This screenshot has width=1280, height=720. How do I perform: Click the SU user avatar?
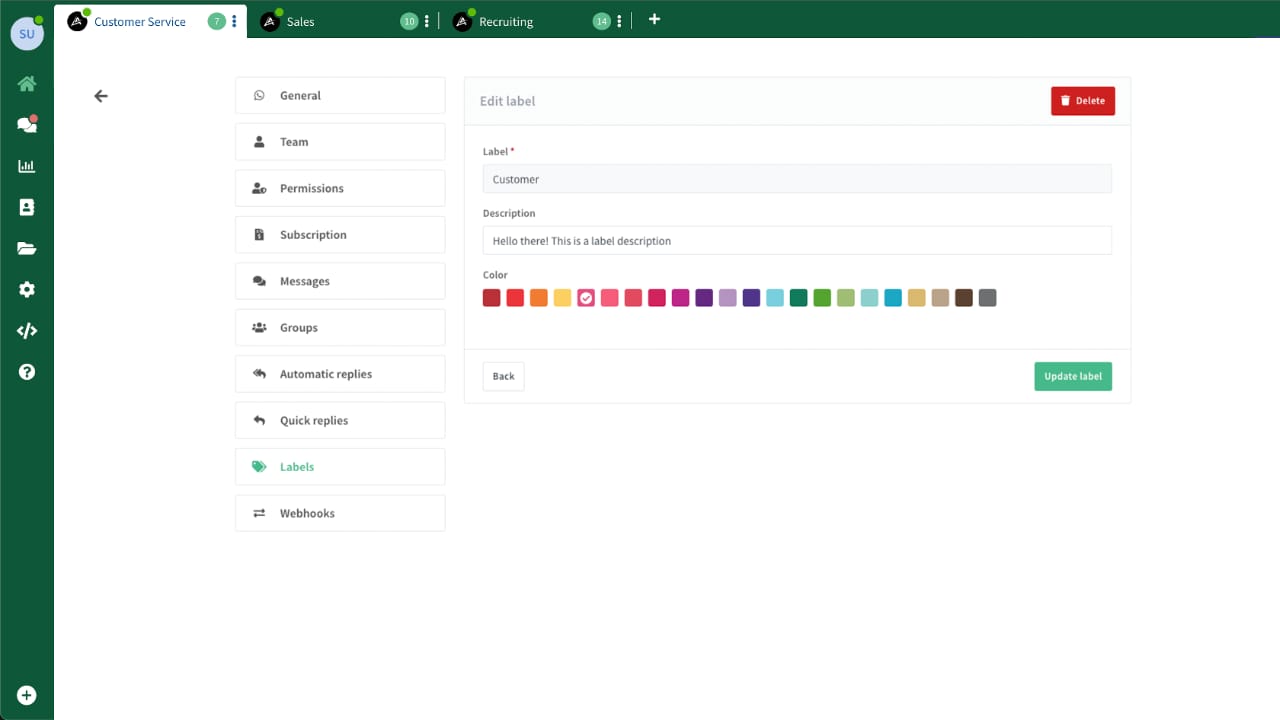27,33
